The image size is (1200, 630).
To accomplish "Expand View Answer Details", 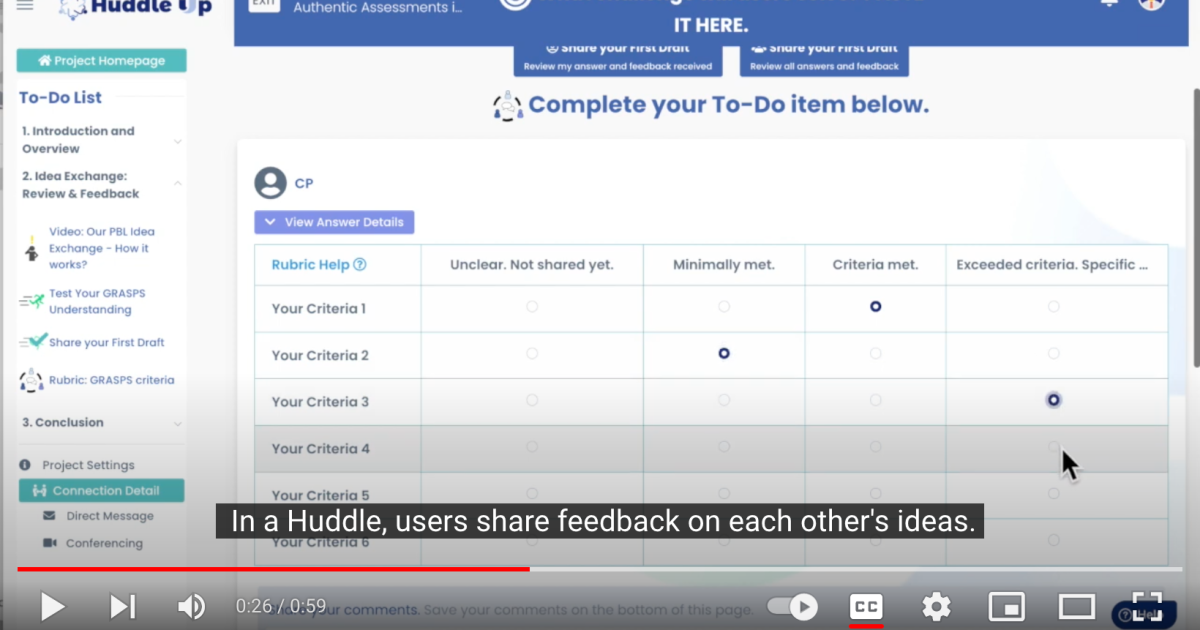I will [334, 221].
